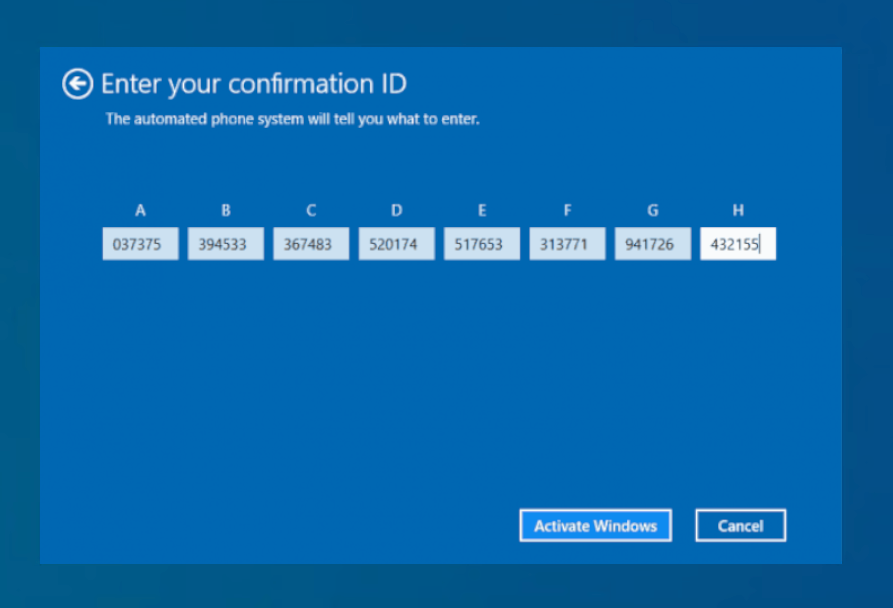Click the automated phone system instruction text
Image resolution: width=893 pixels, height=608 pixels.
point(292,119)
